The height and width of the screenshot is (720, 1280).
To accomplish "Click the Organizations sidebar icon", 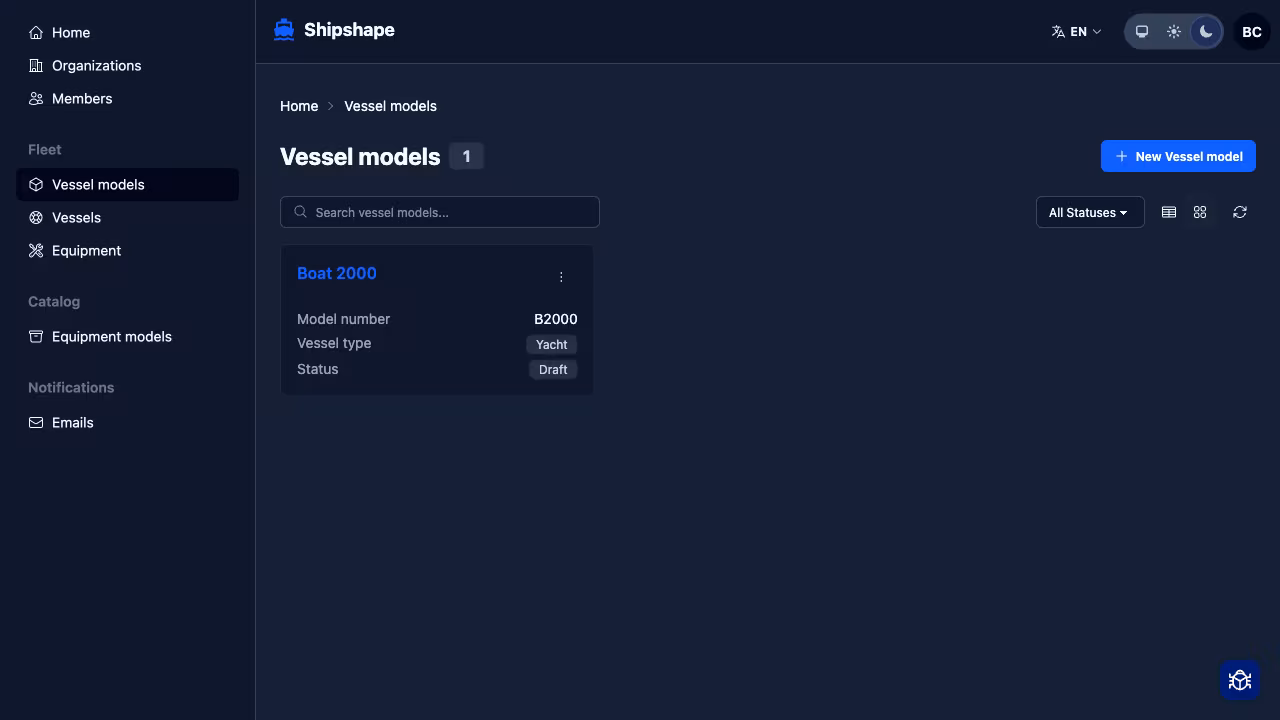I will point(36,65).
